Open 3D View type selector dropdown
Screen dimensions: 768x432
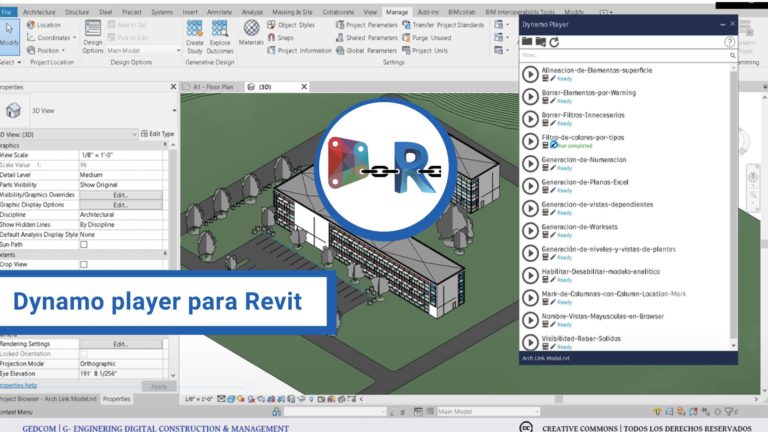pyautogui.click(x=174, y=111)
